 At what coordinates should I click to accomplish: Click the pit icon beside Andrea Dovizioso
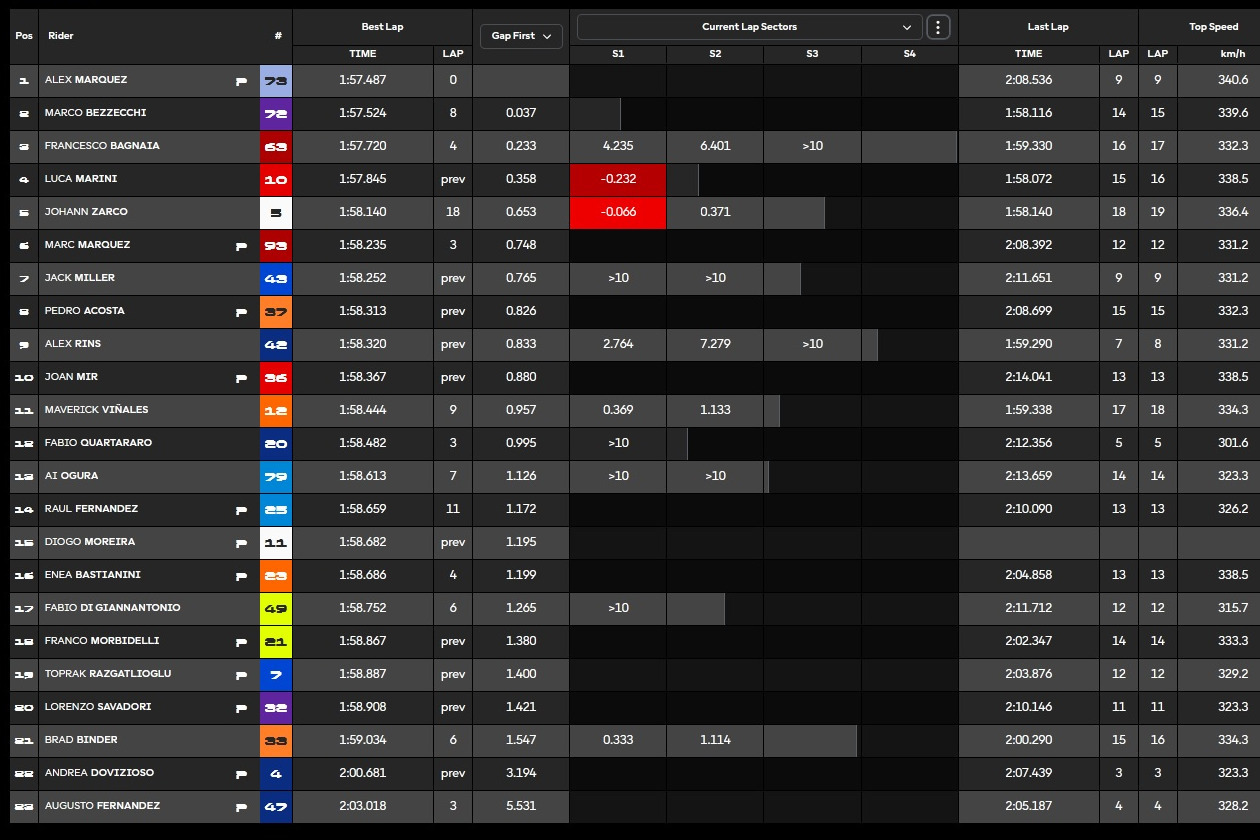(x=241, y=774)
